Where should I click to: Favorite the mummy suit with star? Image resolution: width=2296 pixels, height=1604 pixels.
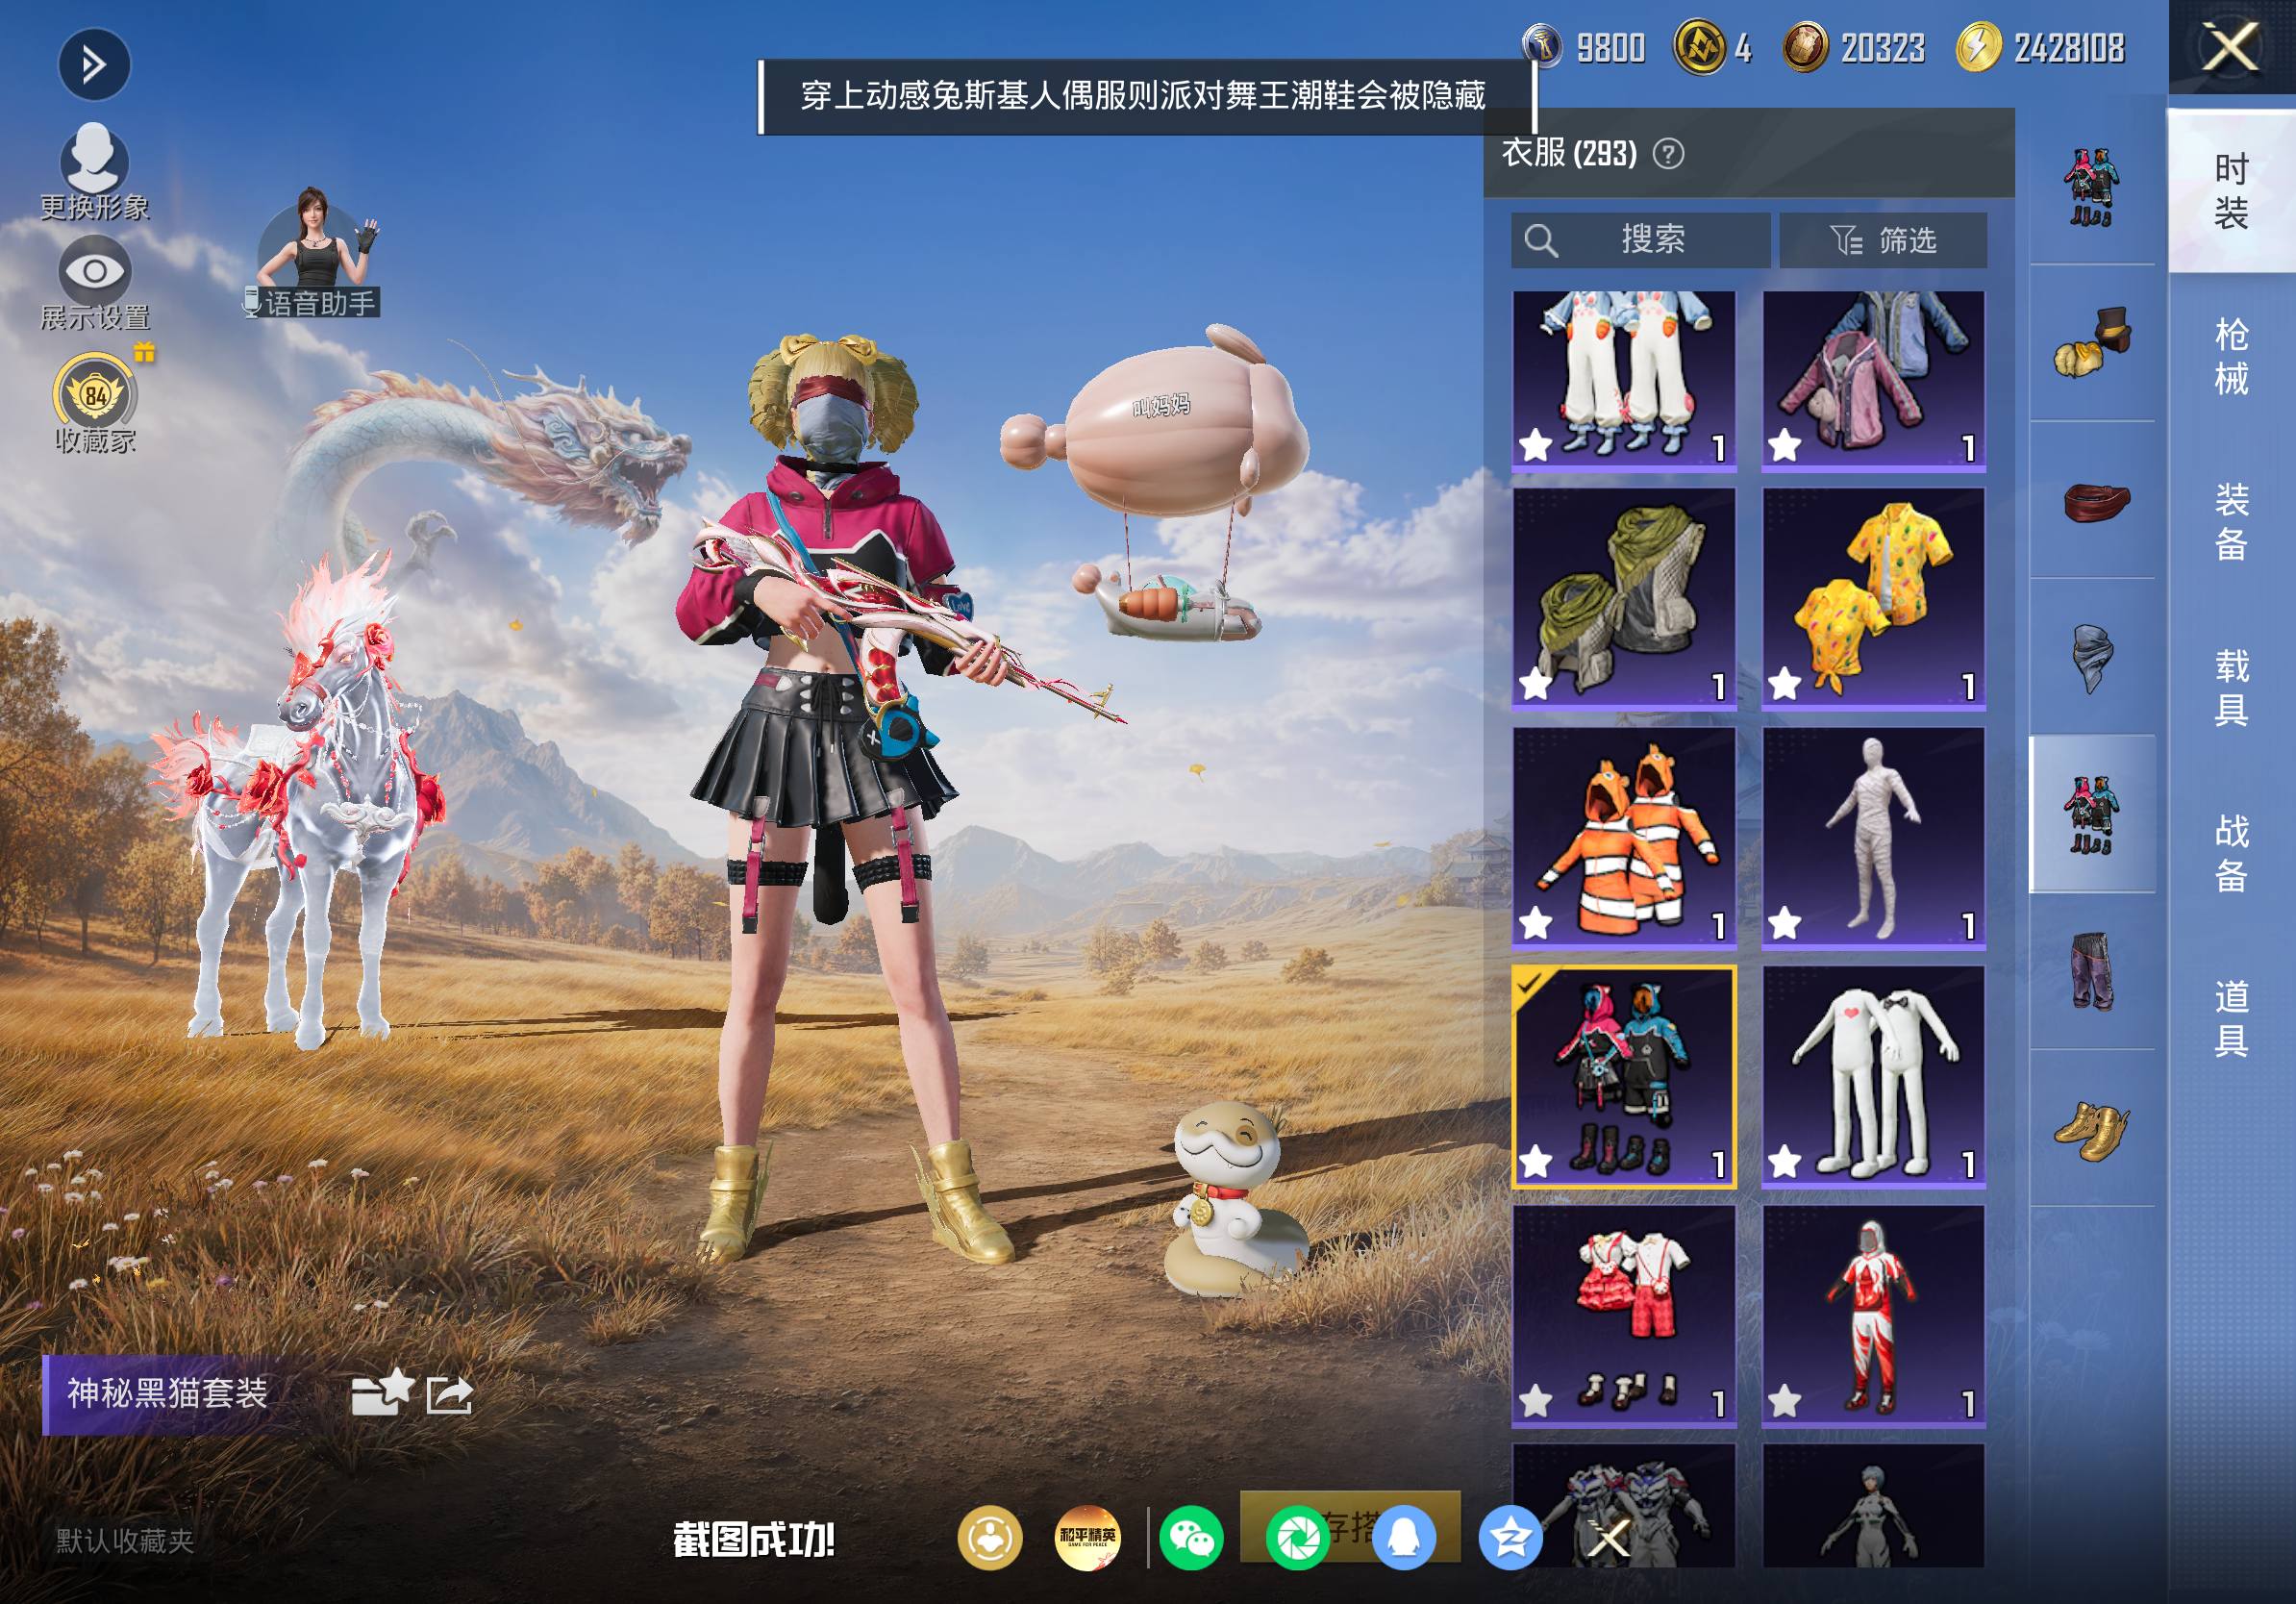(x=1785, y=923)
